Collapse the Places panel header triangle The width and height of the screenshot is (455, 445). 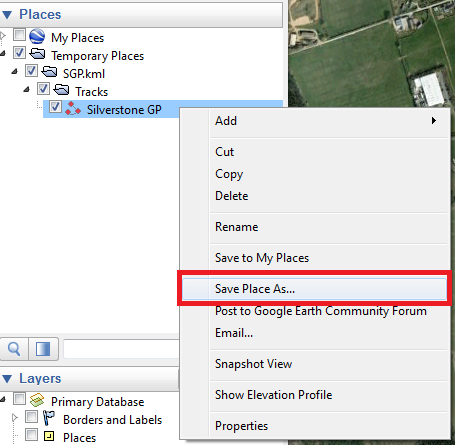click(7, 15)
